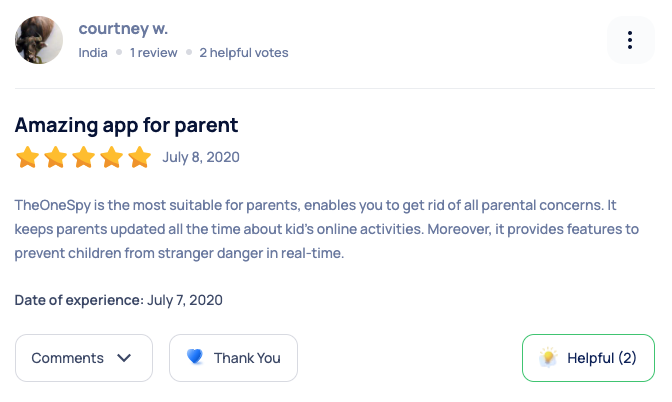Open the three-dot more options menu
Image resolution: width=672 pixels, height=402 pixels.
pyautogui.click(x=630, y=40)
